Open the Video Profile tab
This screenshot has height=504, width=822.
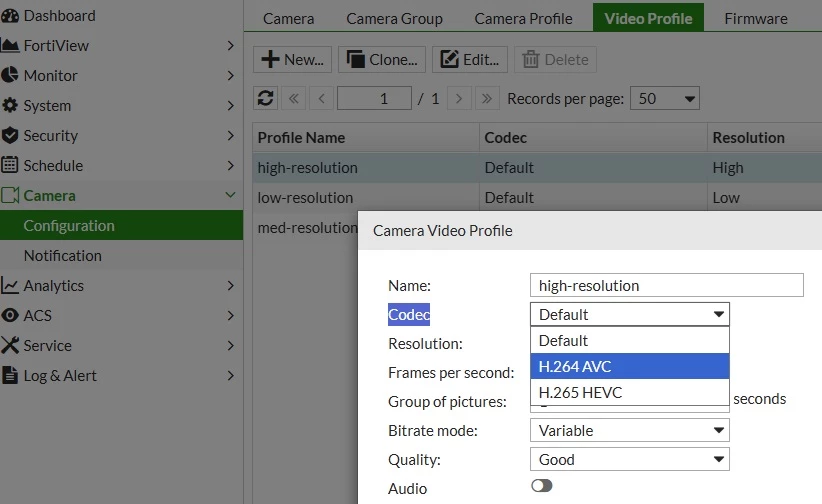[x=648, y=18]
